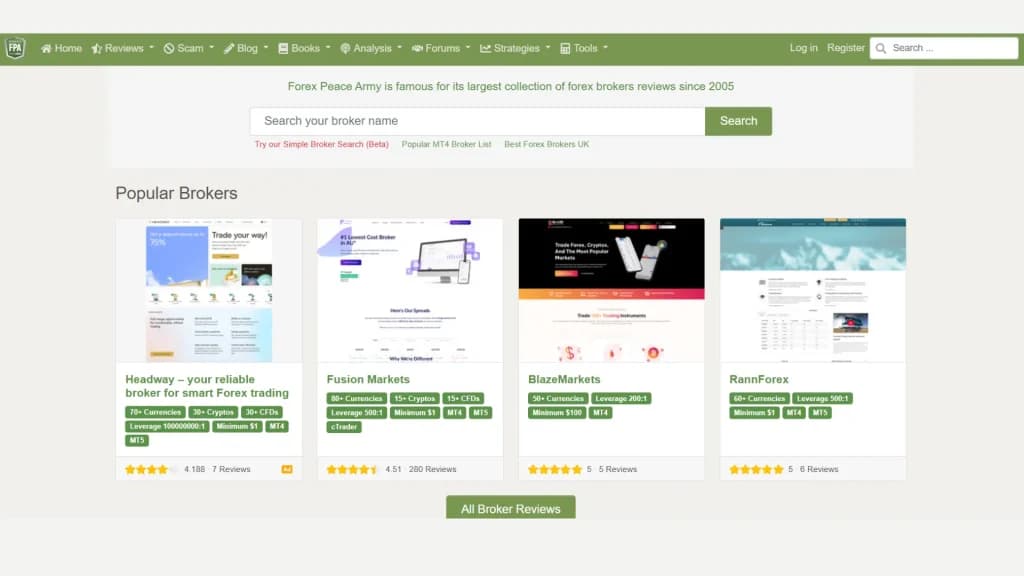Click the Home house icon
Screen dimensions: 1024x576
[x=46, y=48]
